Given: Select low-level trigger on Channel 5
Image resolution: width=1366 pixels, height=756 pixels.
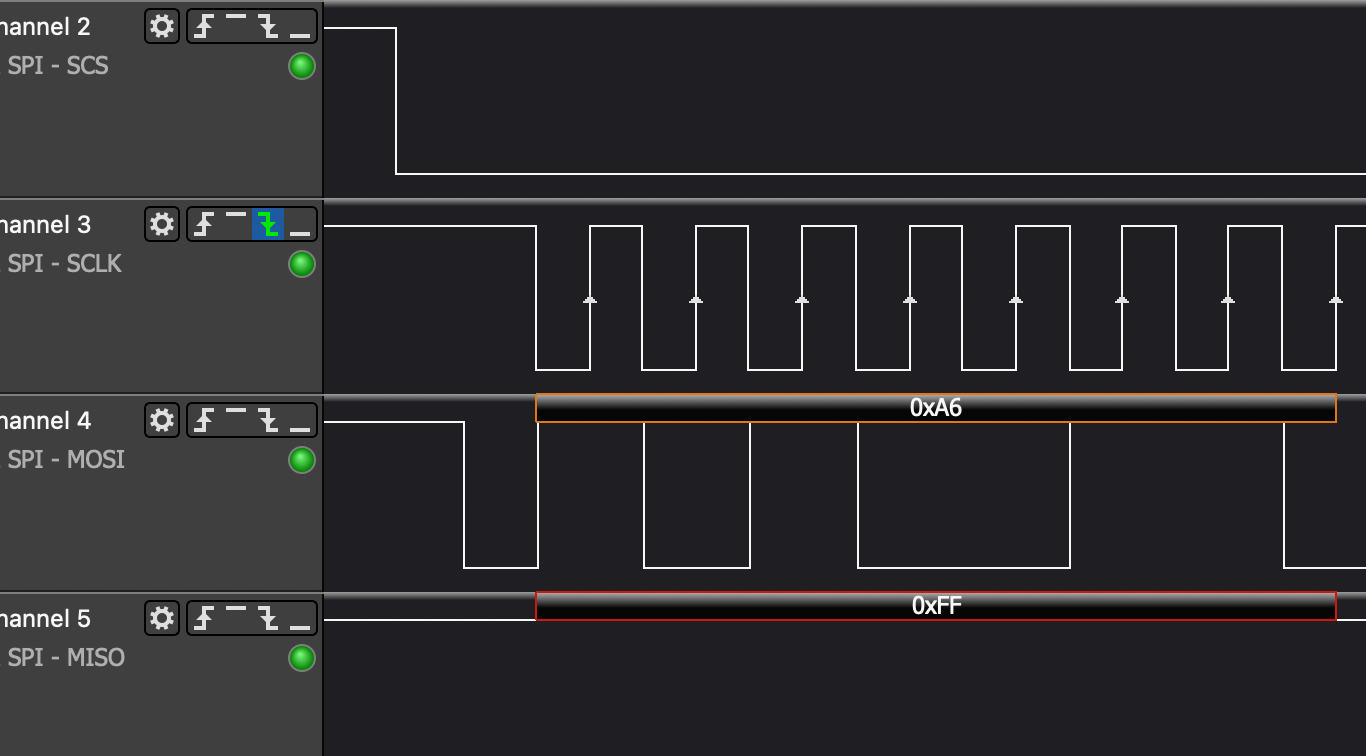Looking at the screenshot, I should tap(297, 618).
